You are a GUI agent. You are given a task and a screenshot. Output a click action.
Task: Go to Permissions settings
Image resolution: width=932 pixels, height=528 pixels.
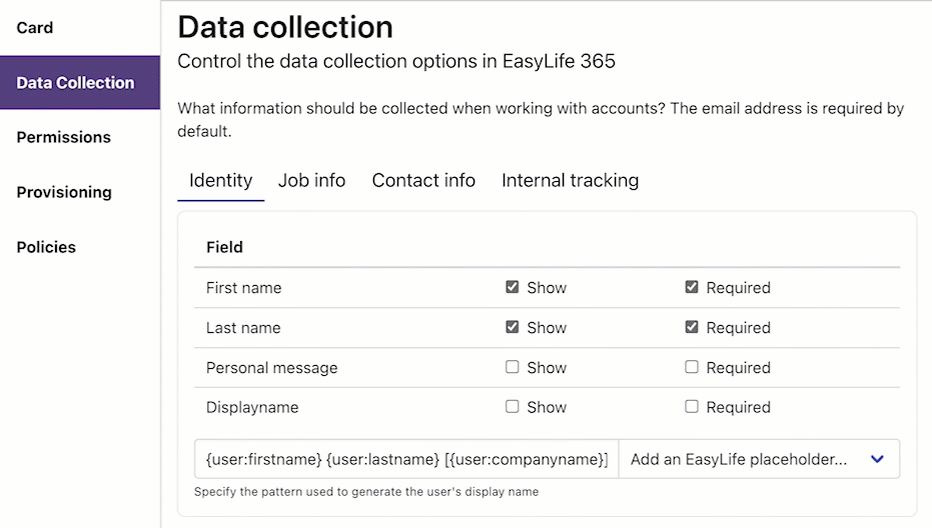point(64,137)
